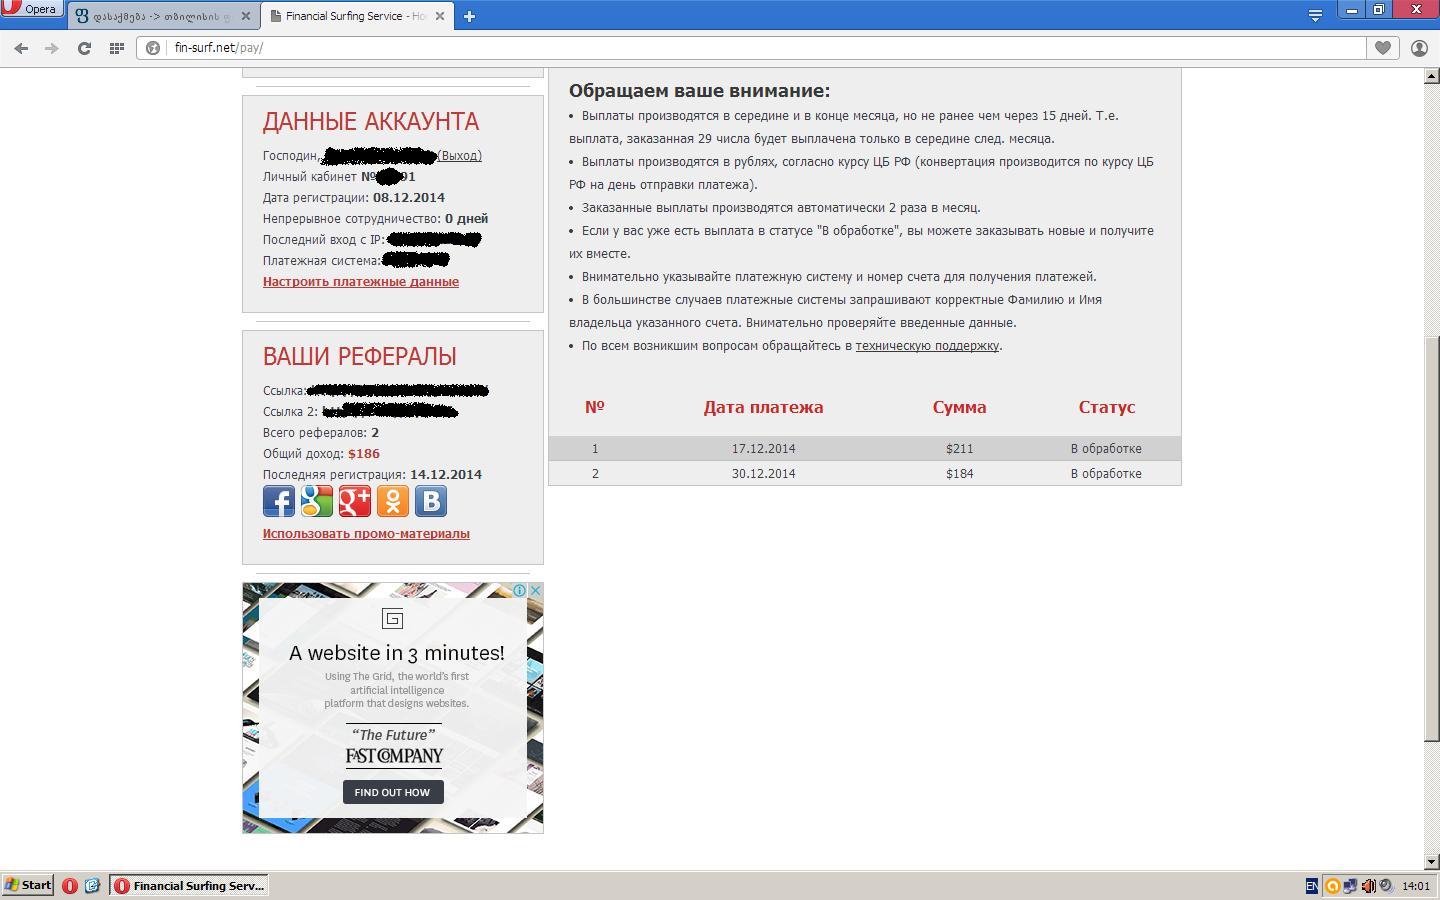Go forward to the next page
The image size is (1440, 900).
pyautogui.click(x=52, y=48)
